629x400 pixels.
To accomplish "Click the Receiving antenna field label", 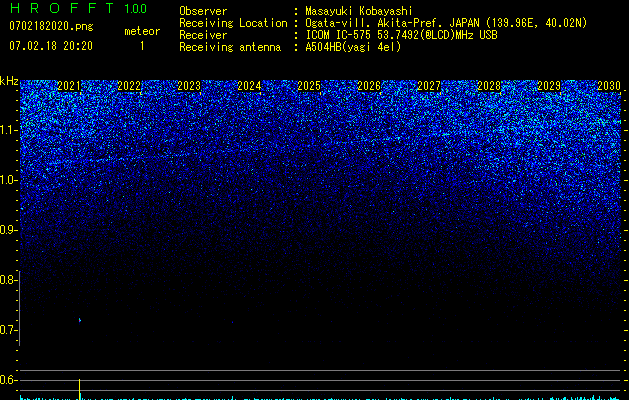I will (x=230, y=47).
